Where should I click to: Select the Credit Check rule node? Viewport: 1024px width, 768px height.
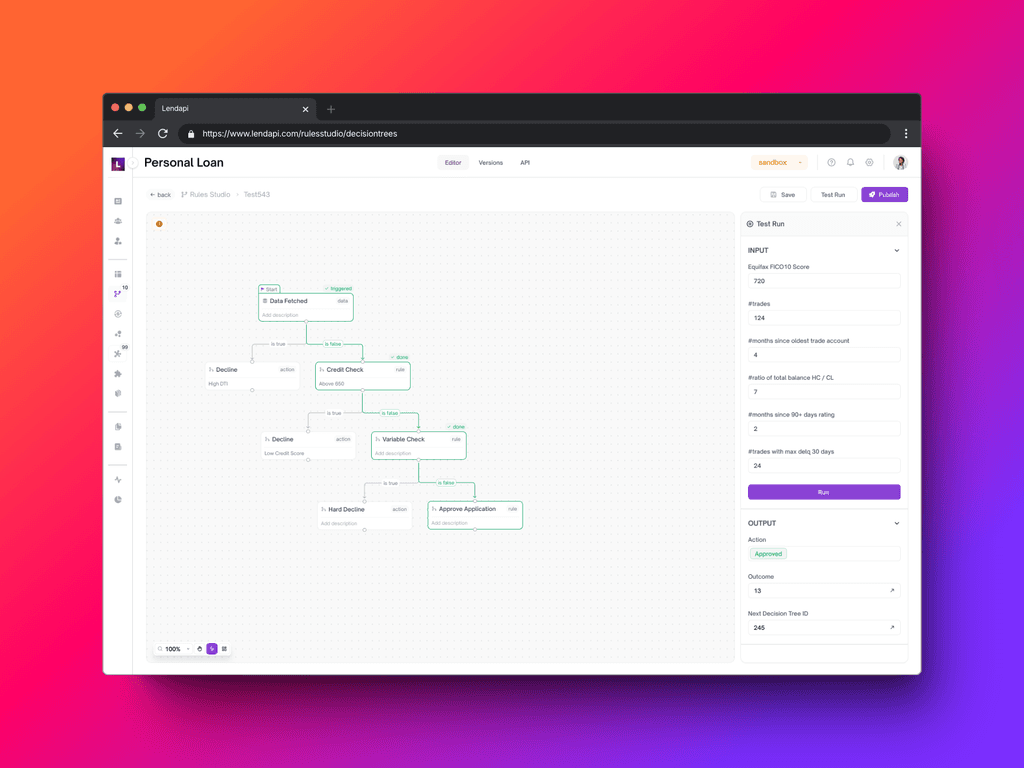362,376
